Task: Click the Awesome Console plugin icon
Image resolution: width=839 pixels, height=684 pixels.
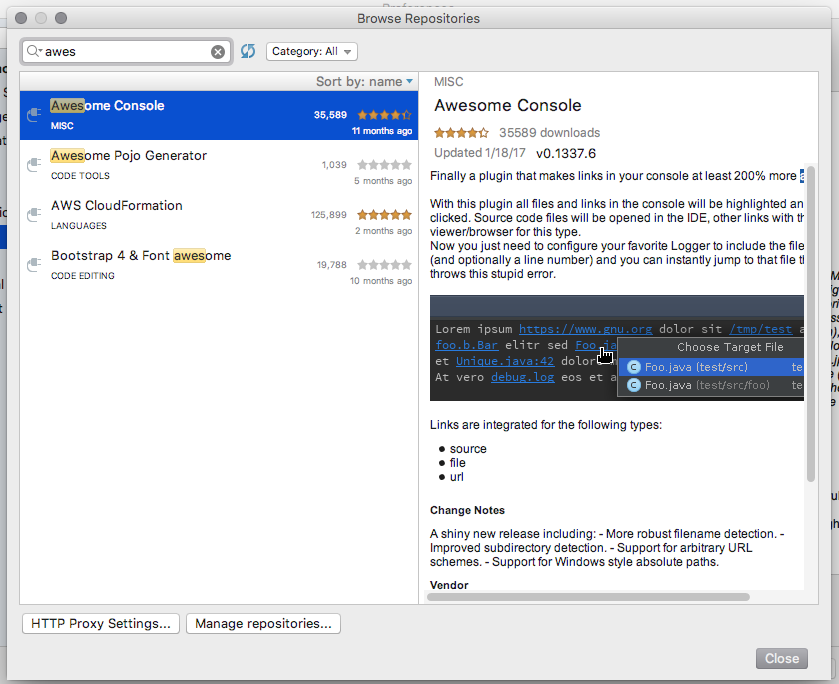Action: tap(34, 114)
